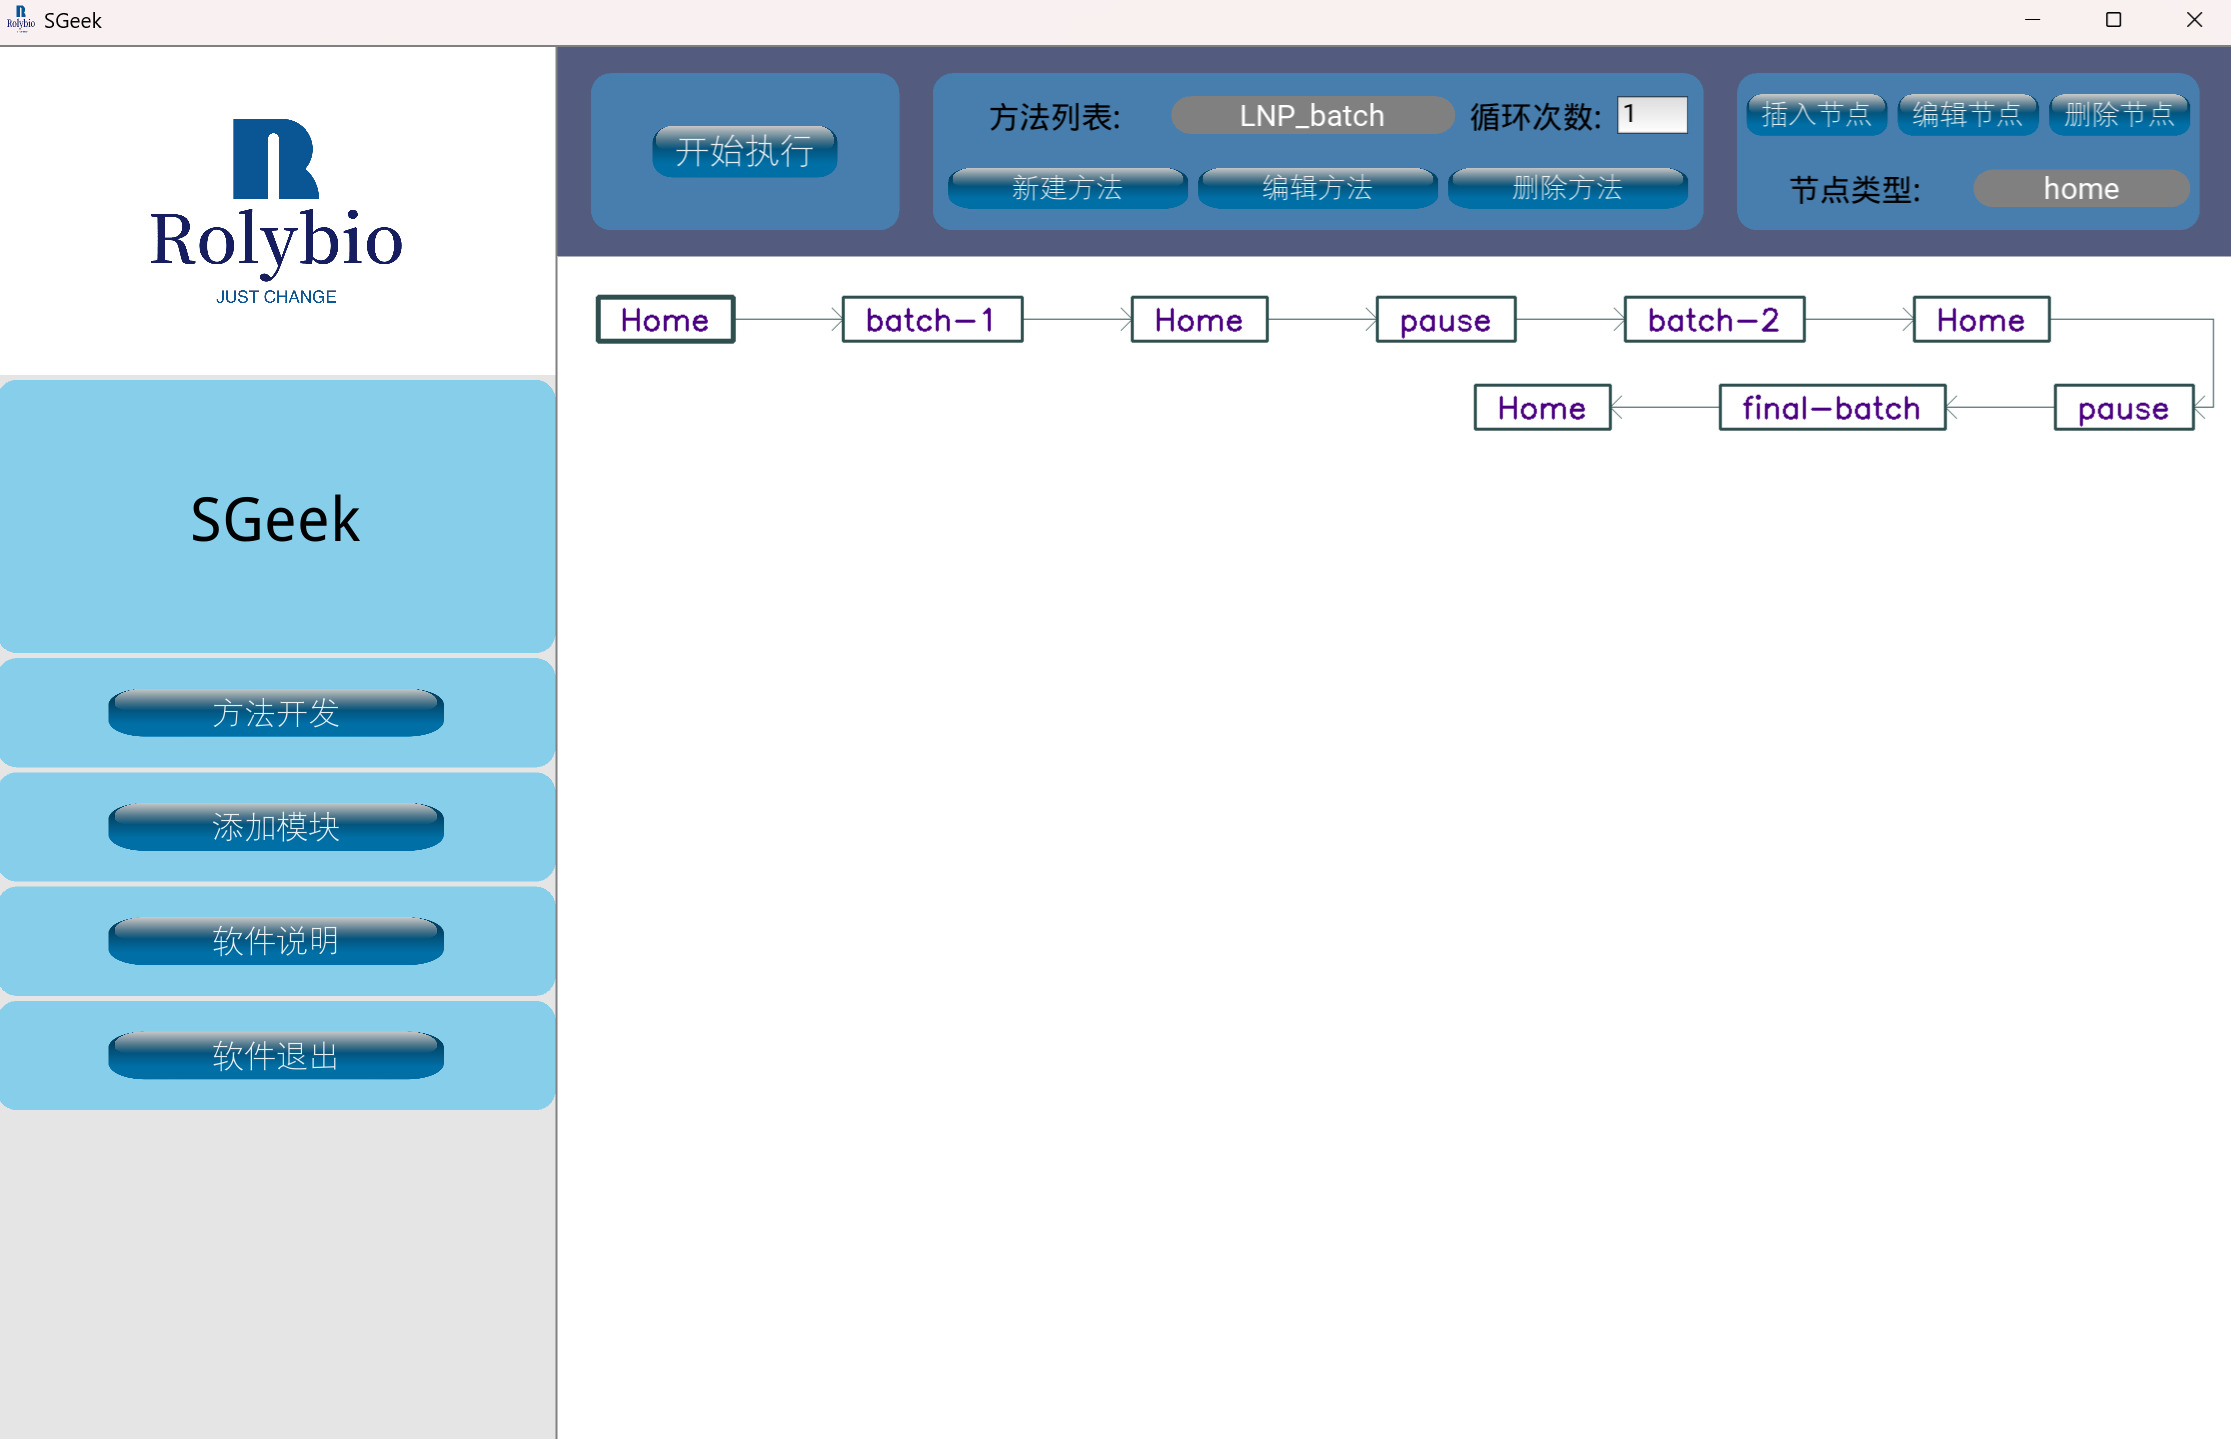Click 软件退出 to exit software
The image size is (2231, 1439).
276,1055
